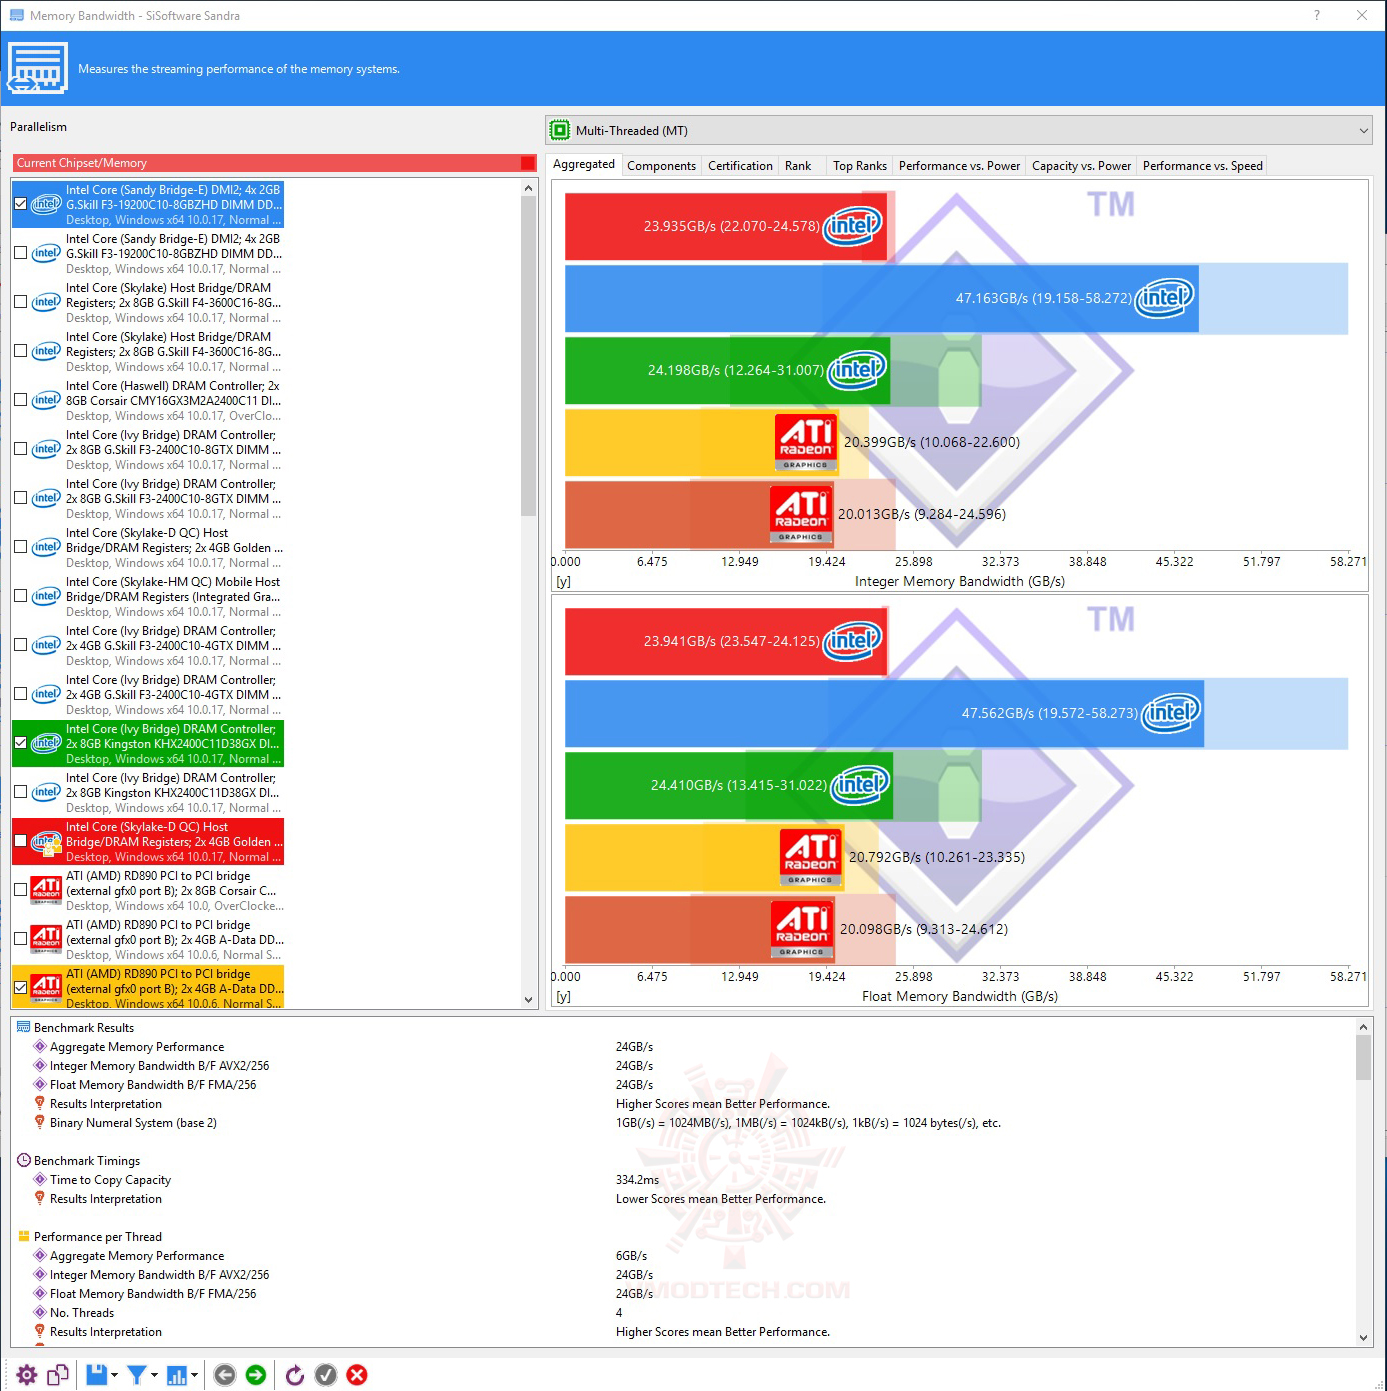
Task: Check the red-highlighted Skylake-D QC entry
Action: [x=20, y=841]
